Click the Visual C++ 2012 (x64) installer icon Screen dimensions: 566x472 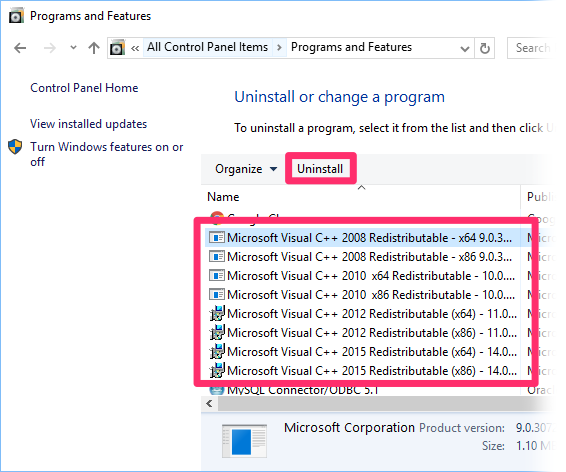[217, 314]
